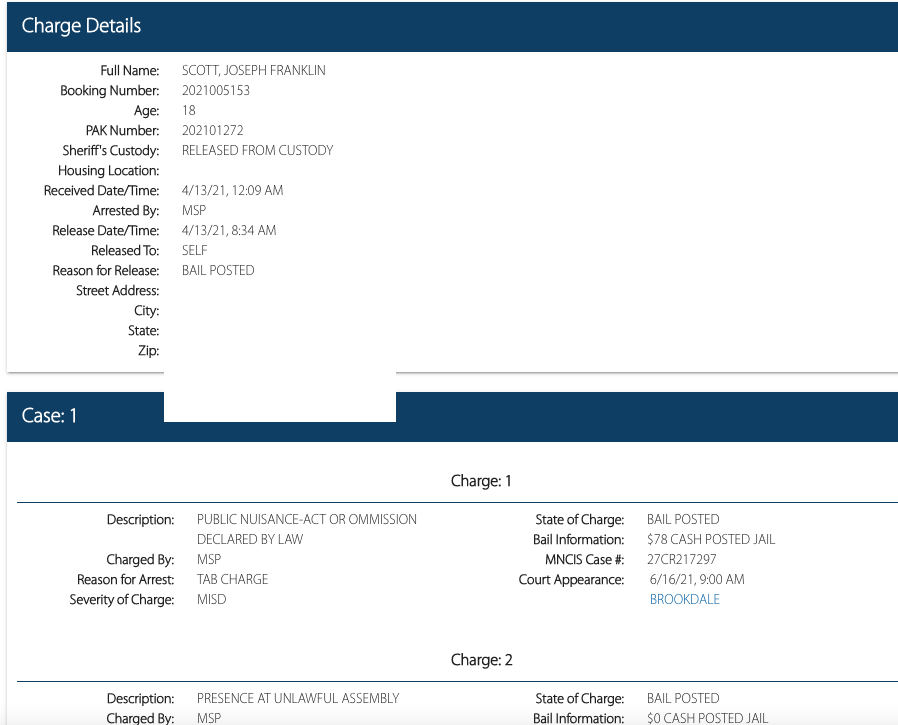
Task: Click the MISD severity of charge value
Action: (x=211, y=599)
